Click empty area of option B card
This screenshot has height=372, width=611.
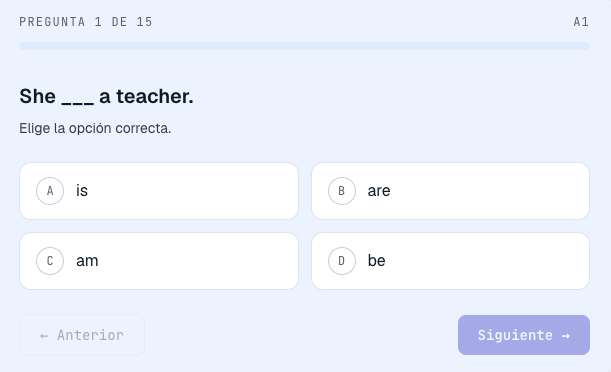[487, 191]
